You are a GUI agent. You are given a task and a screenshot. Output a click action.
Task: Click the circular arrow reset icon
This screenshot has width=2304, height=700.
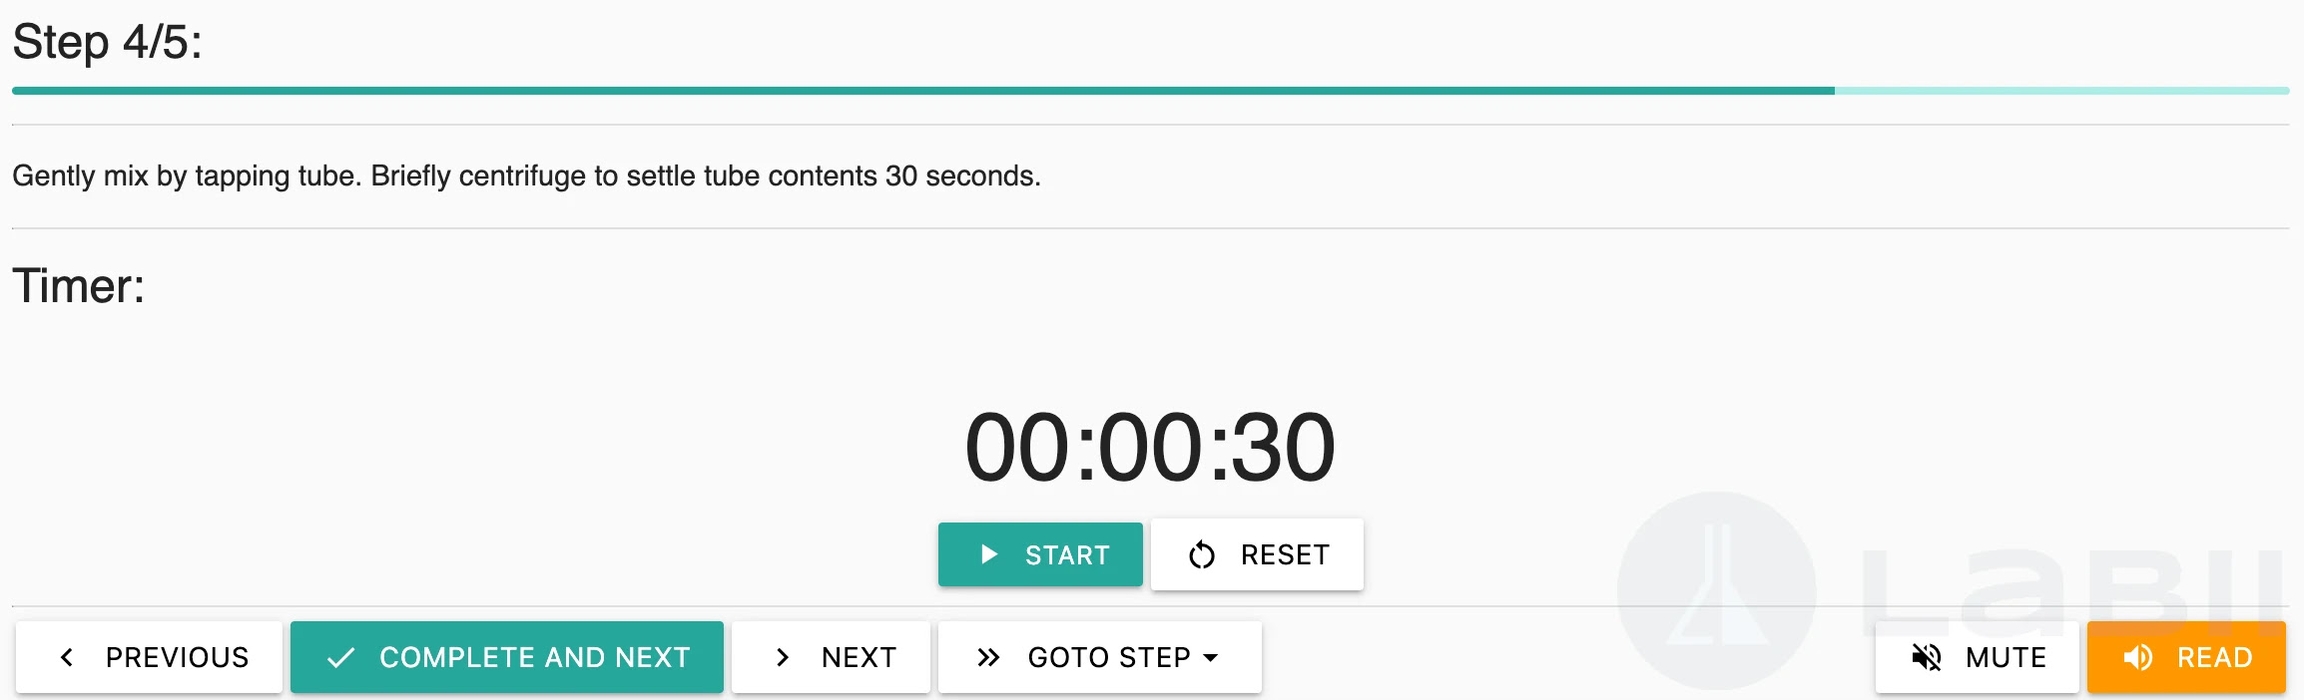(1202, 555)
